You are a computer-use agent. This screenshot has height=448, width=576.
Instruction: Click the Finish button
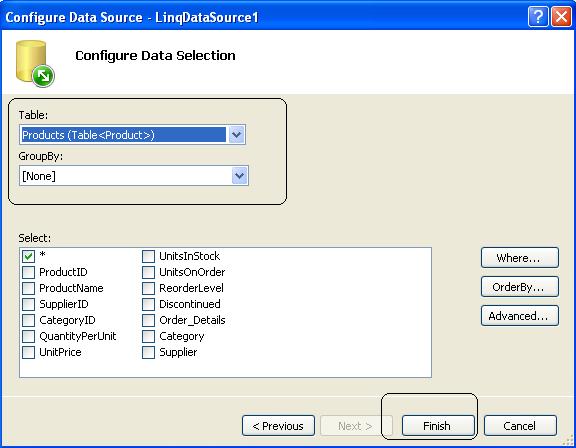(x=438, y=426)
